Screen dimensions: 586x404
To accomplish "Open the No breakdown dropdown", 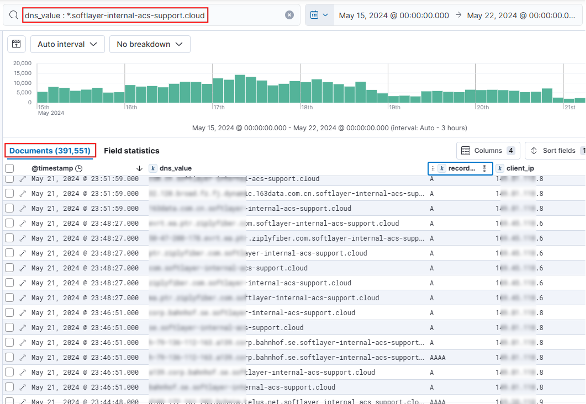I will coord(150,44).
